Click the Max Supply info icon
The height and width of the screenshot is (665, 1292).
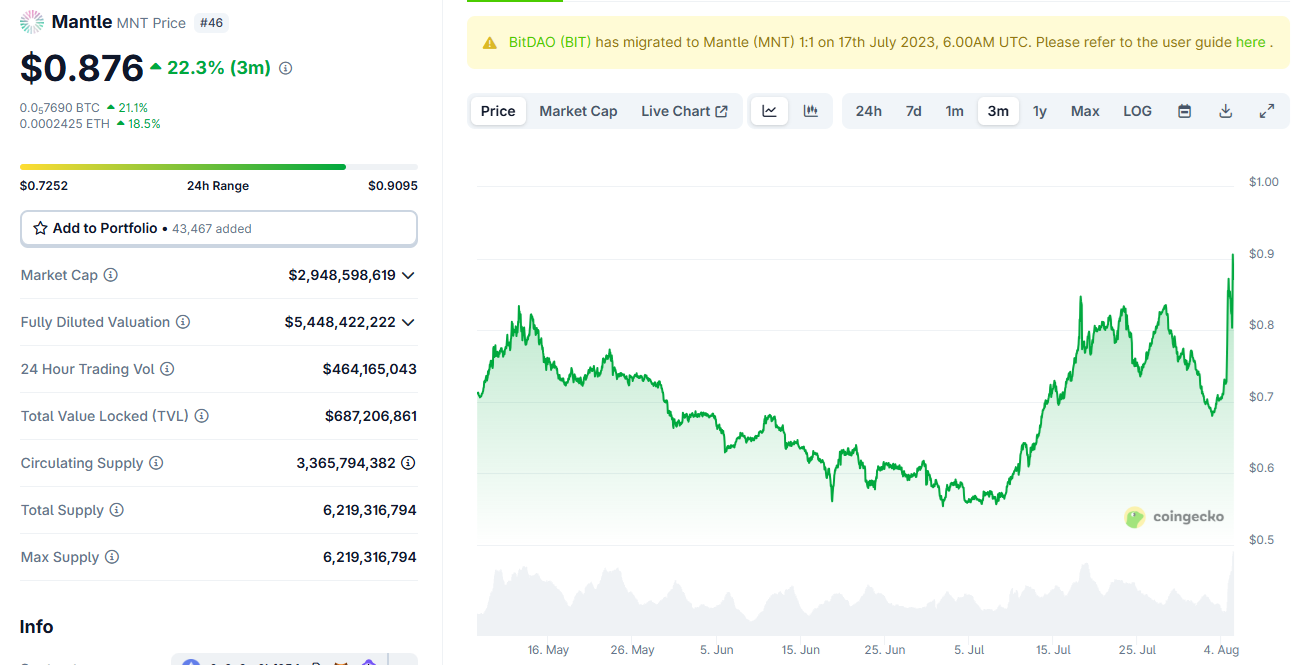(112, 557)
